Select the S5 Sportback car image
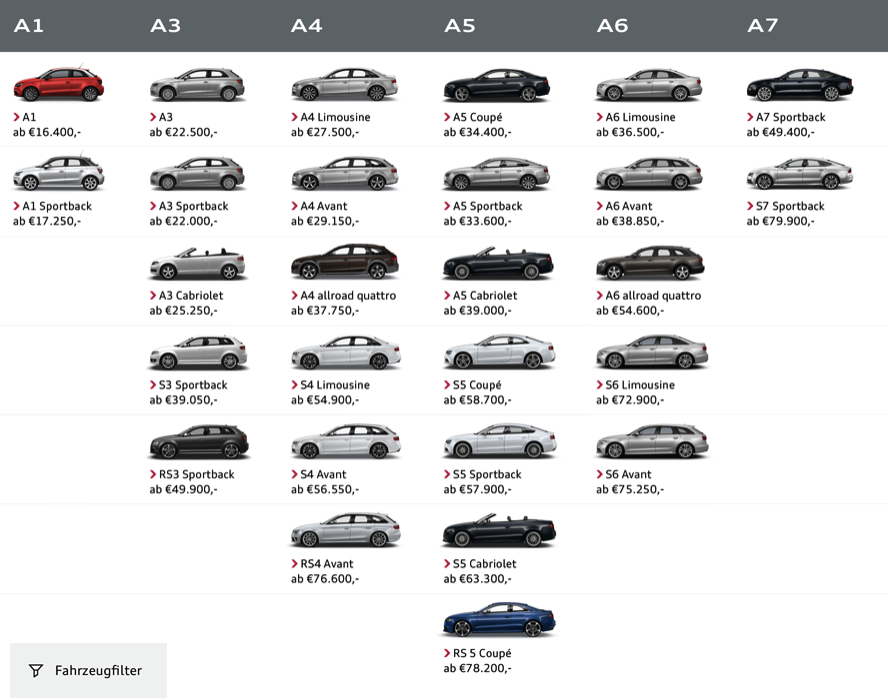This screenshot has height=700, width=888. pos(501,442)
